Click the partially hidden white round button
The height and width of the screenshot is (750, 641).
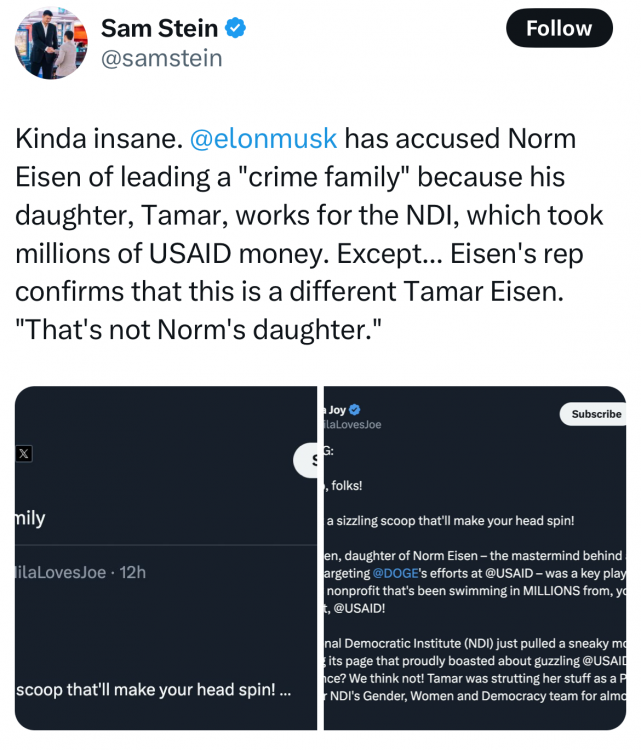(x=305, y=460)
